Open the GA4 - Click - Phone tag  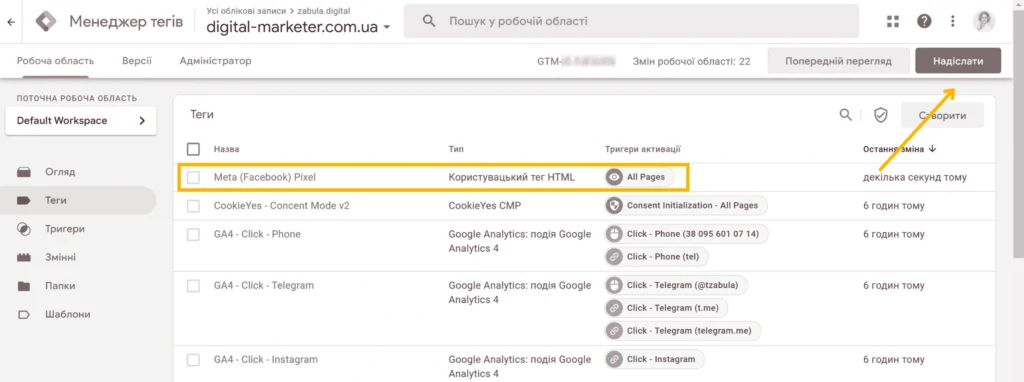pos(257,234)
